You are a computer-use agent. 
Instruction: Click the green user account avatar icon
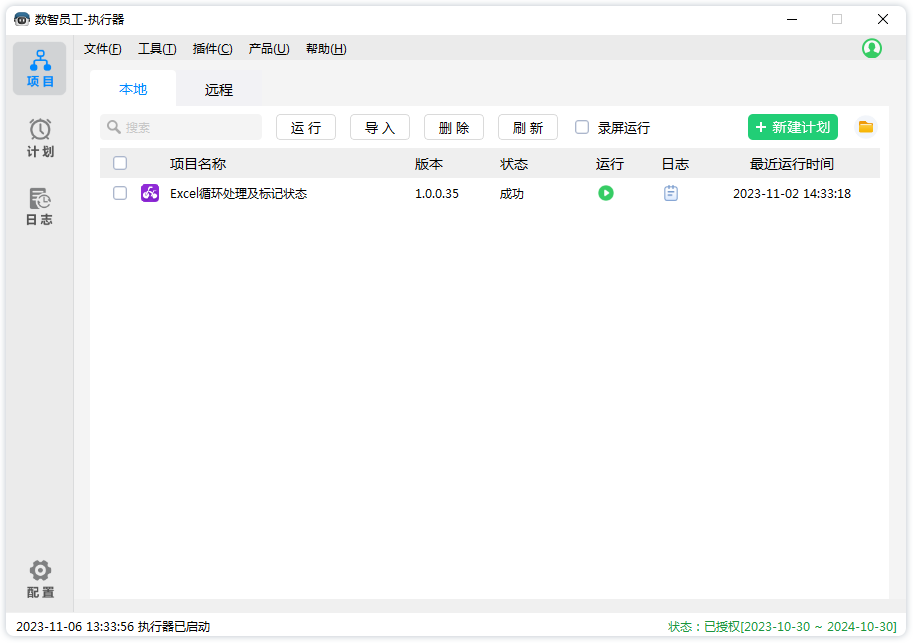tap(871, 48)
